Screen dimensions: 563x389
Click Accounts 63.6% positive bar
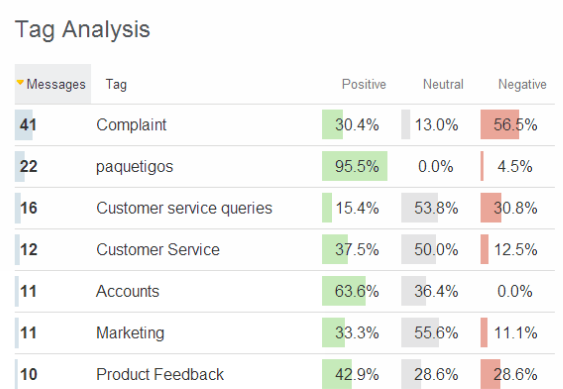tap(344, 291)
